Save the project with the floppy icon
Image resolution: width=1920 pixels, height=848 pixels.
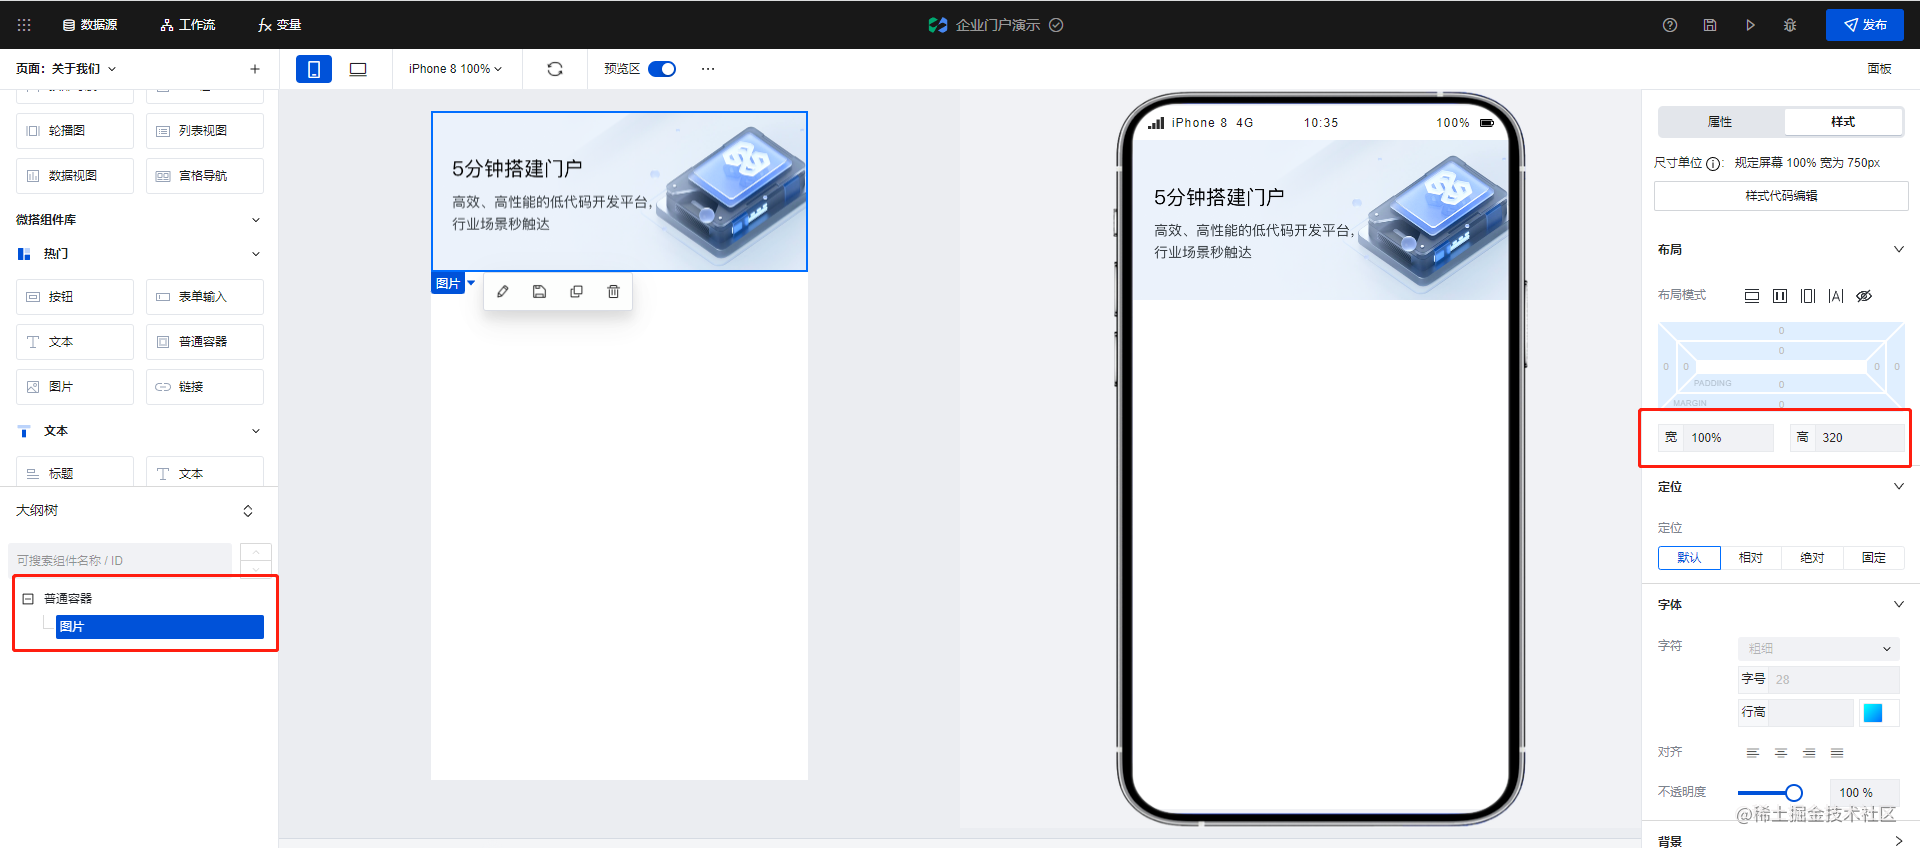point(1710,25)
